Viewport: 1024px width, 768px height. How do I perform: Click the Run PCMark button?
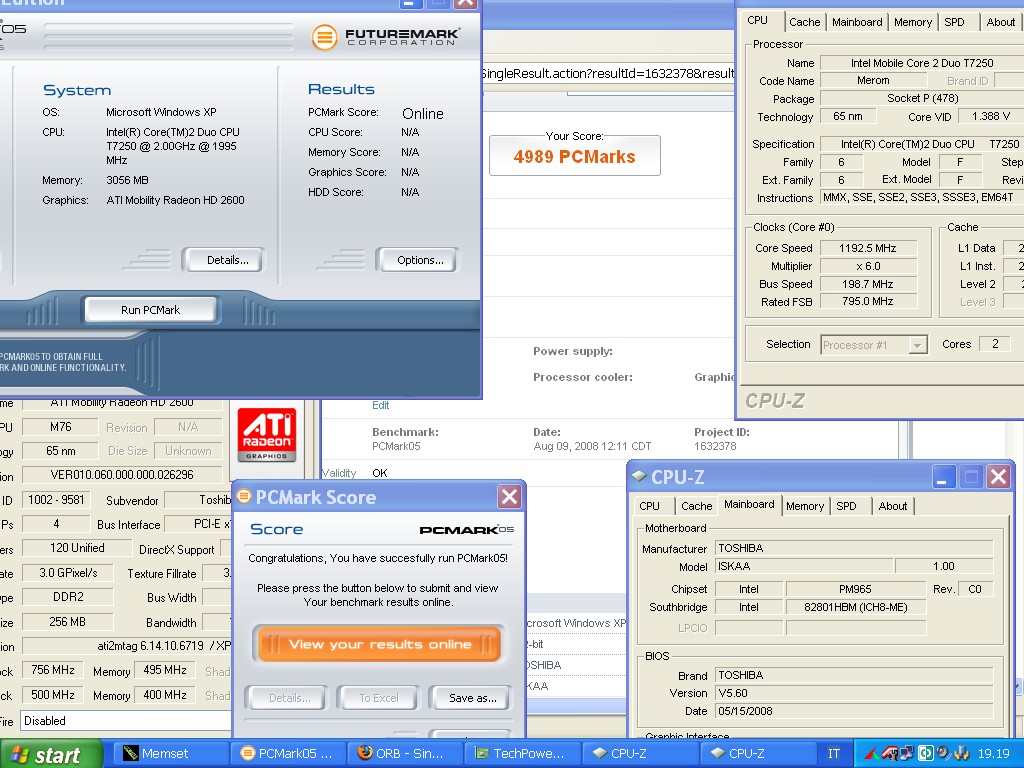[x=150, y=310]
